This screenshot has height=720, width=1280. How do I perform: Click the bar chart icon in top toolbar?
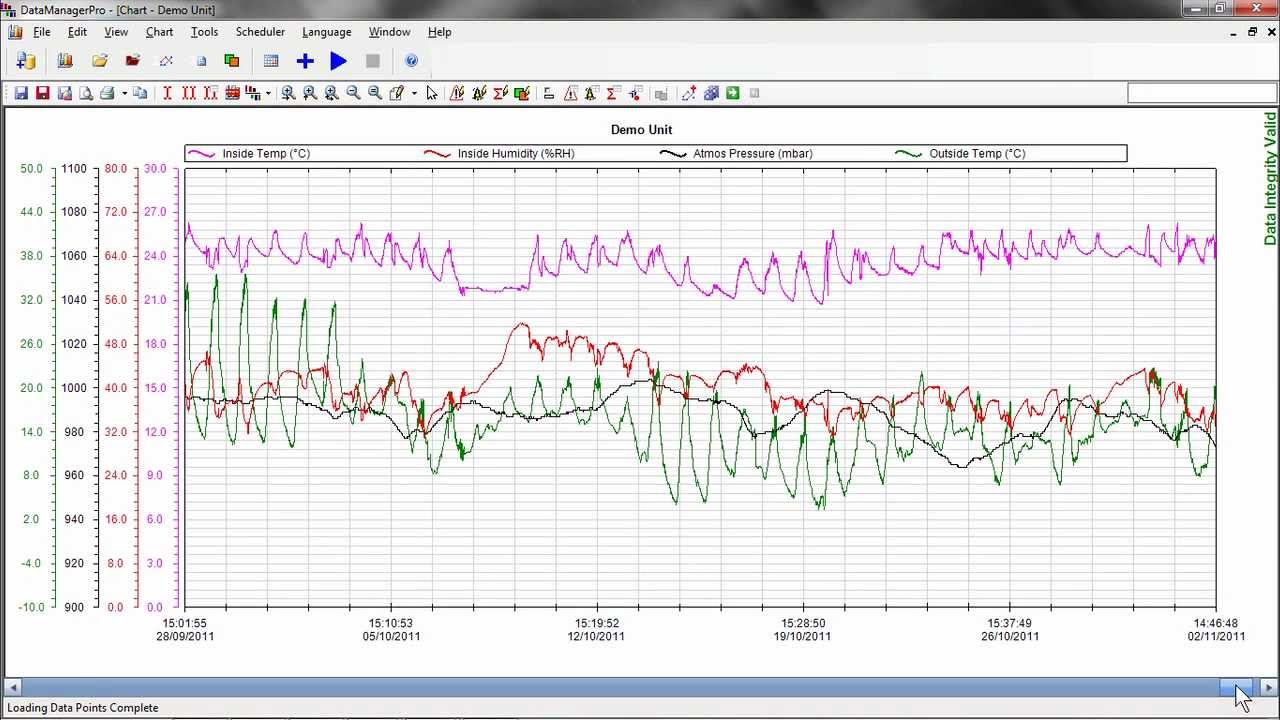point(65,61)
